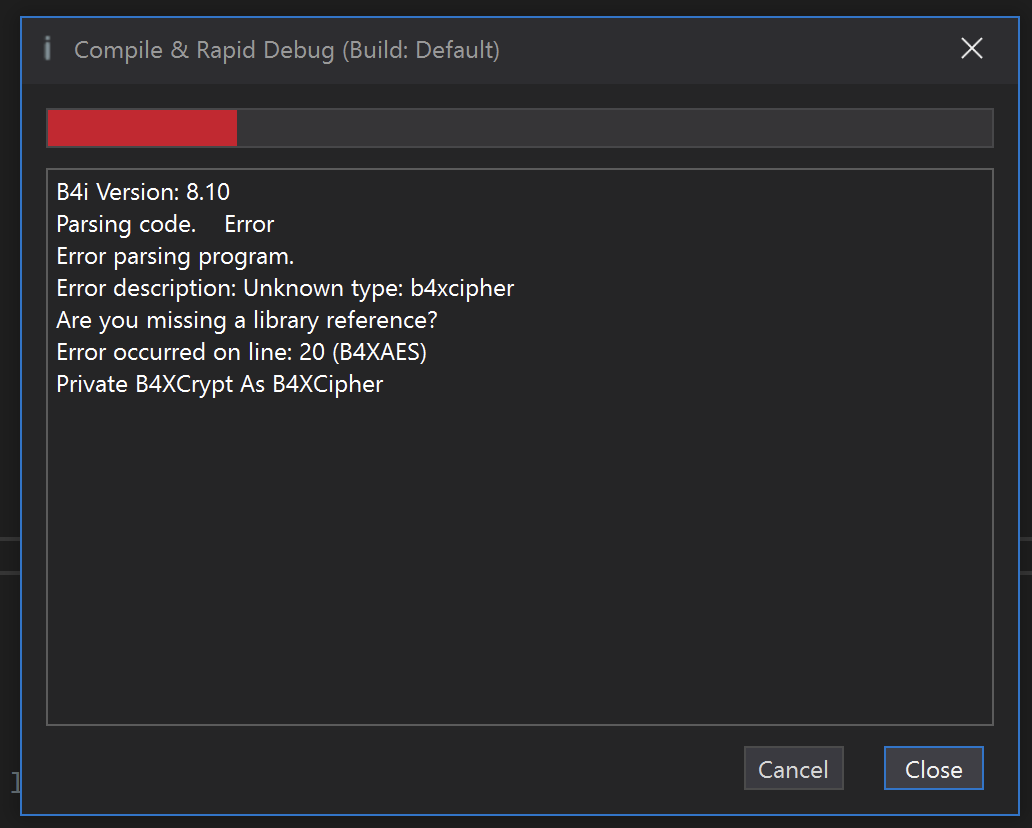Close the Compile & Rapid Debug dialog window

[x=971, y=48]
